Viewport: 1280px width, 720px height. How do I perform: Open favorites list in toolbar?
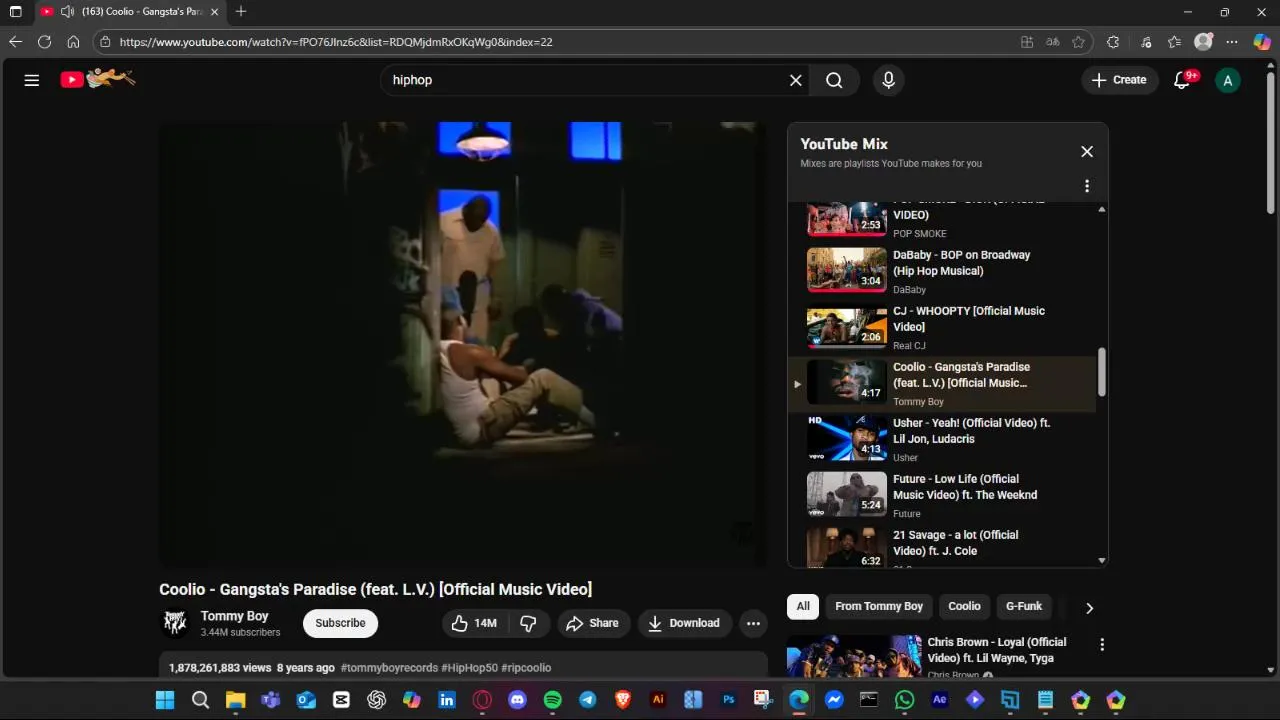(x=1174, y=42)
